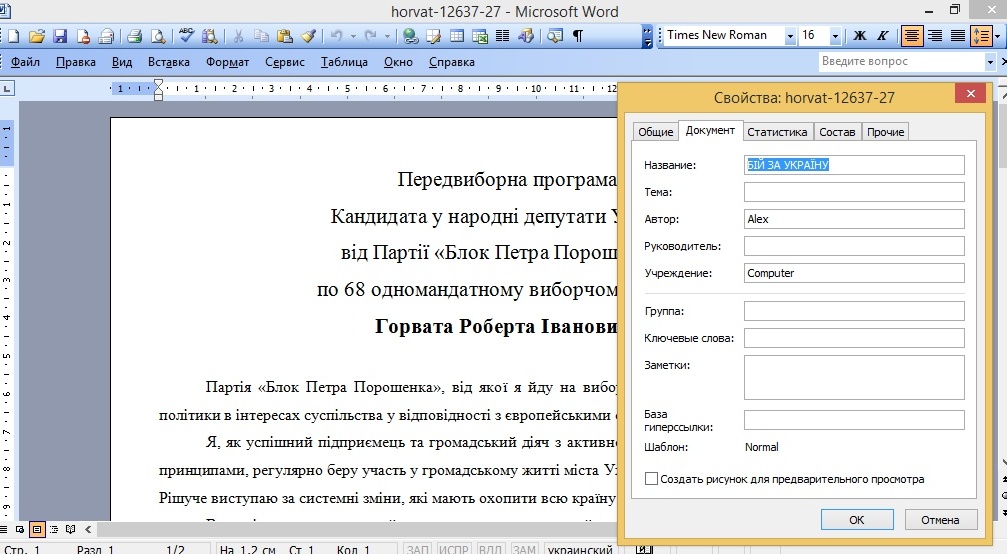Open the Сервис menu
This screenshot has width=1007, height=554.
pyautogui.click(x=285, y=62)
